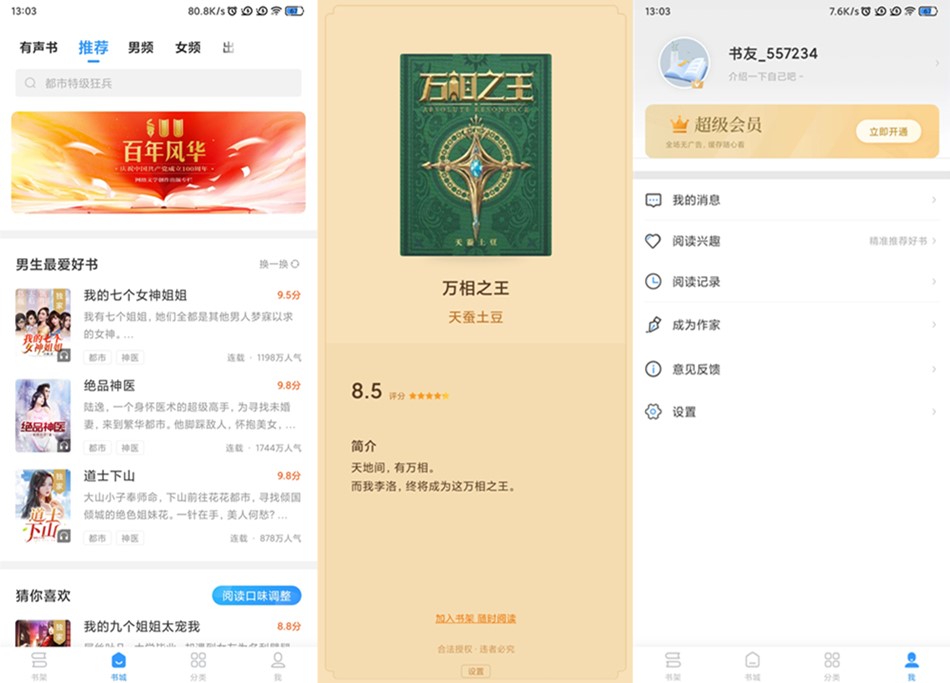Tap the battery icon on the bookstore status bar
The image size is (950, 683).
tap(294, 11)
